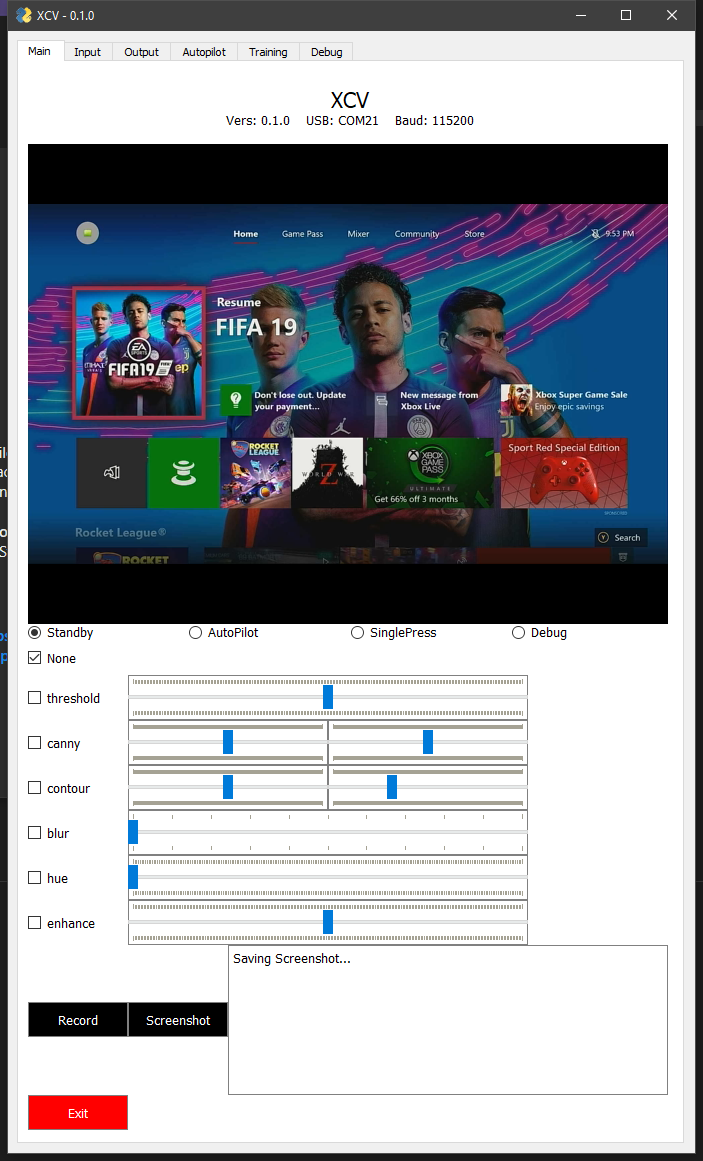Screen dimensions: 703x1161
Task: Click the FIFA 19 cover tile in preview
Action: point(139,353)
